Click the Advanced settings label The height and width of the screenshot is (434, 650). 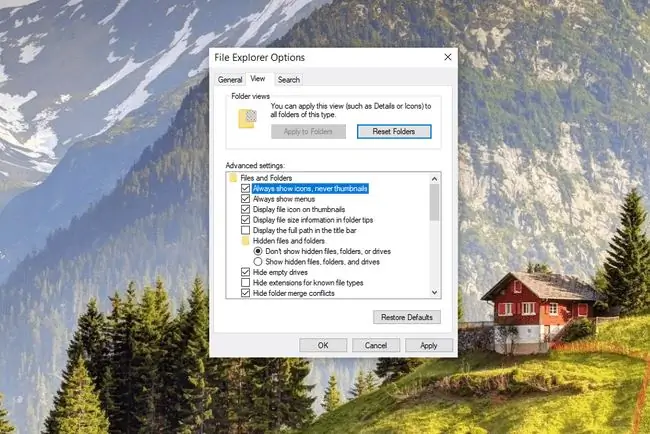point(255,165)
